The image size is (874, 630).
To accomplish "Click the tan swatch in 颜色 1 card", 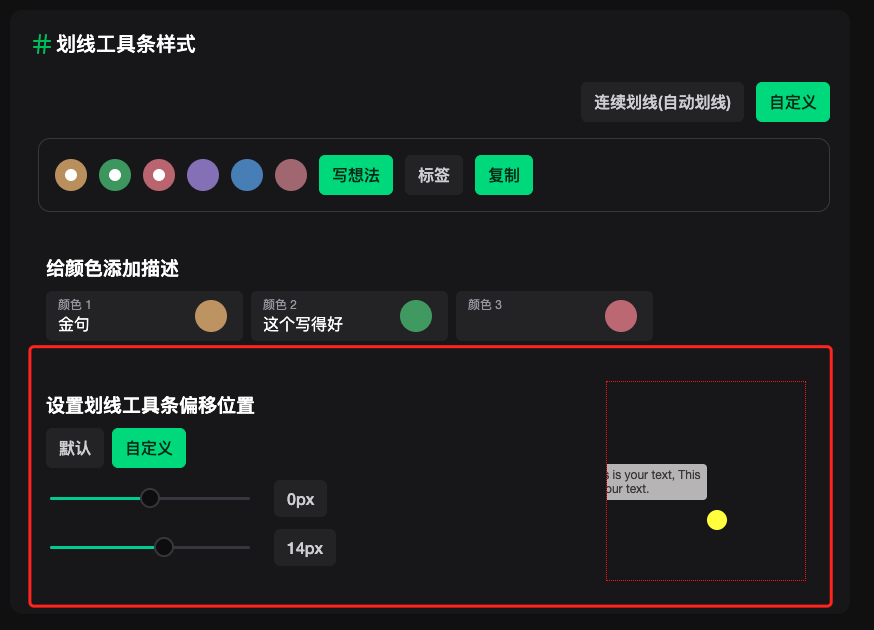I will tap(211, 316).
